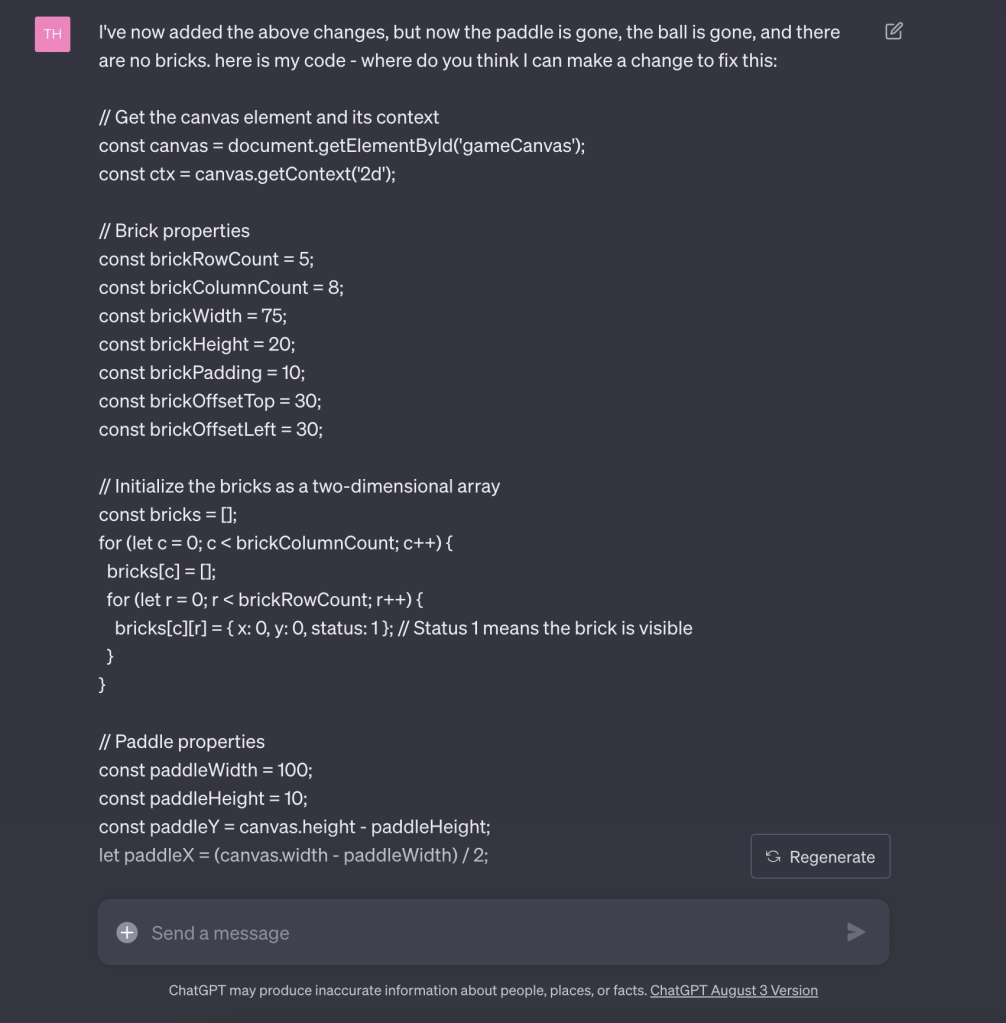Click the pink TH user avatar
This screenshot has height=1023, width=1006.
tap(52, 34)
